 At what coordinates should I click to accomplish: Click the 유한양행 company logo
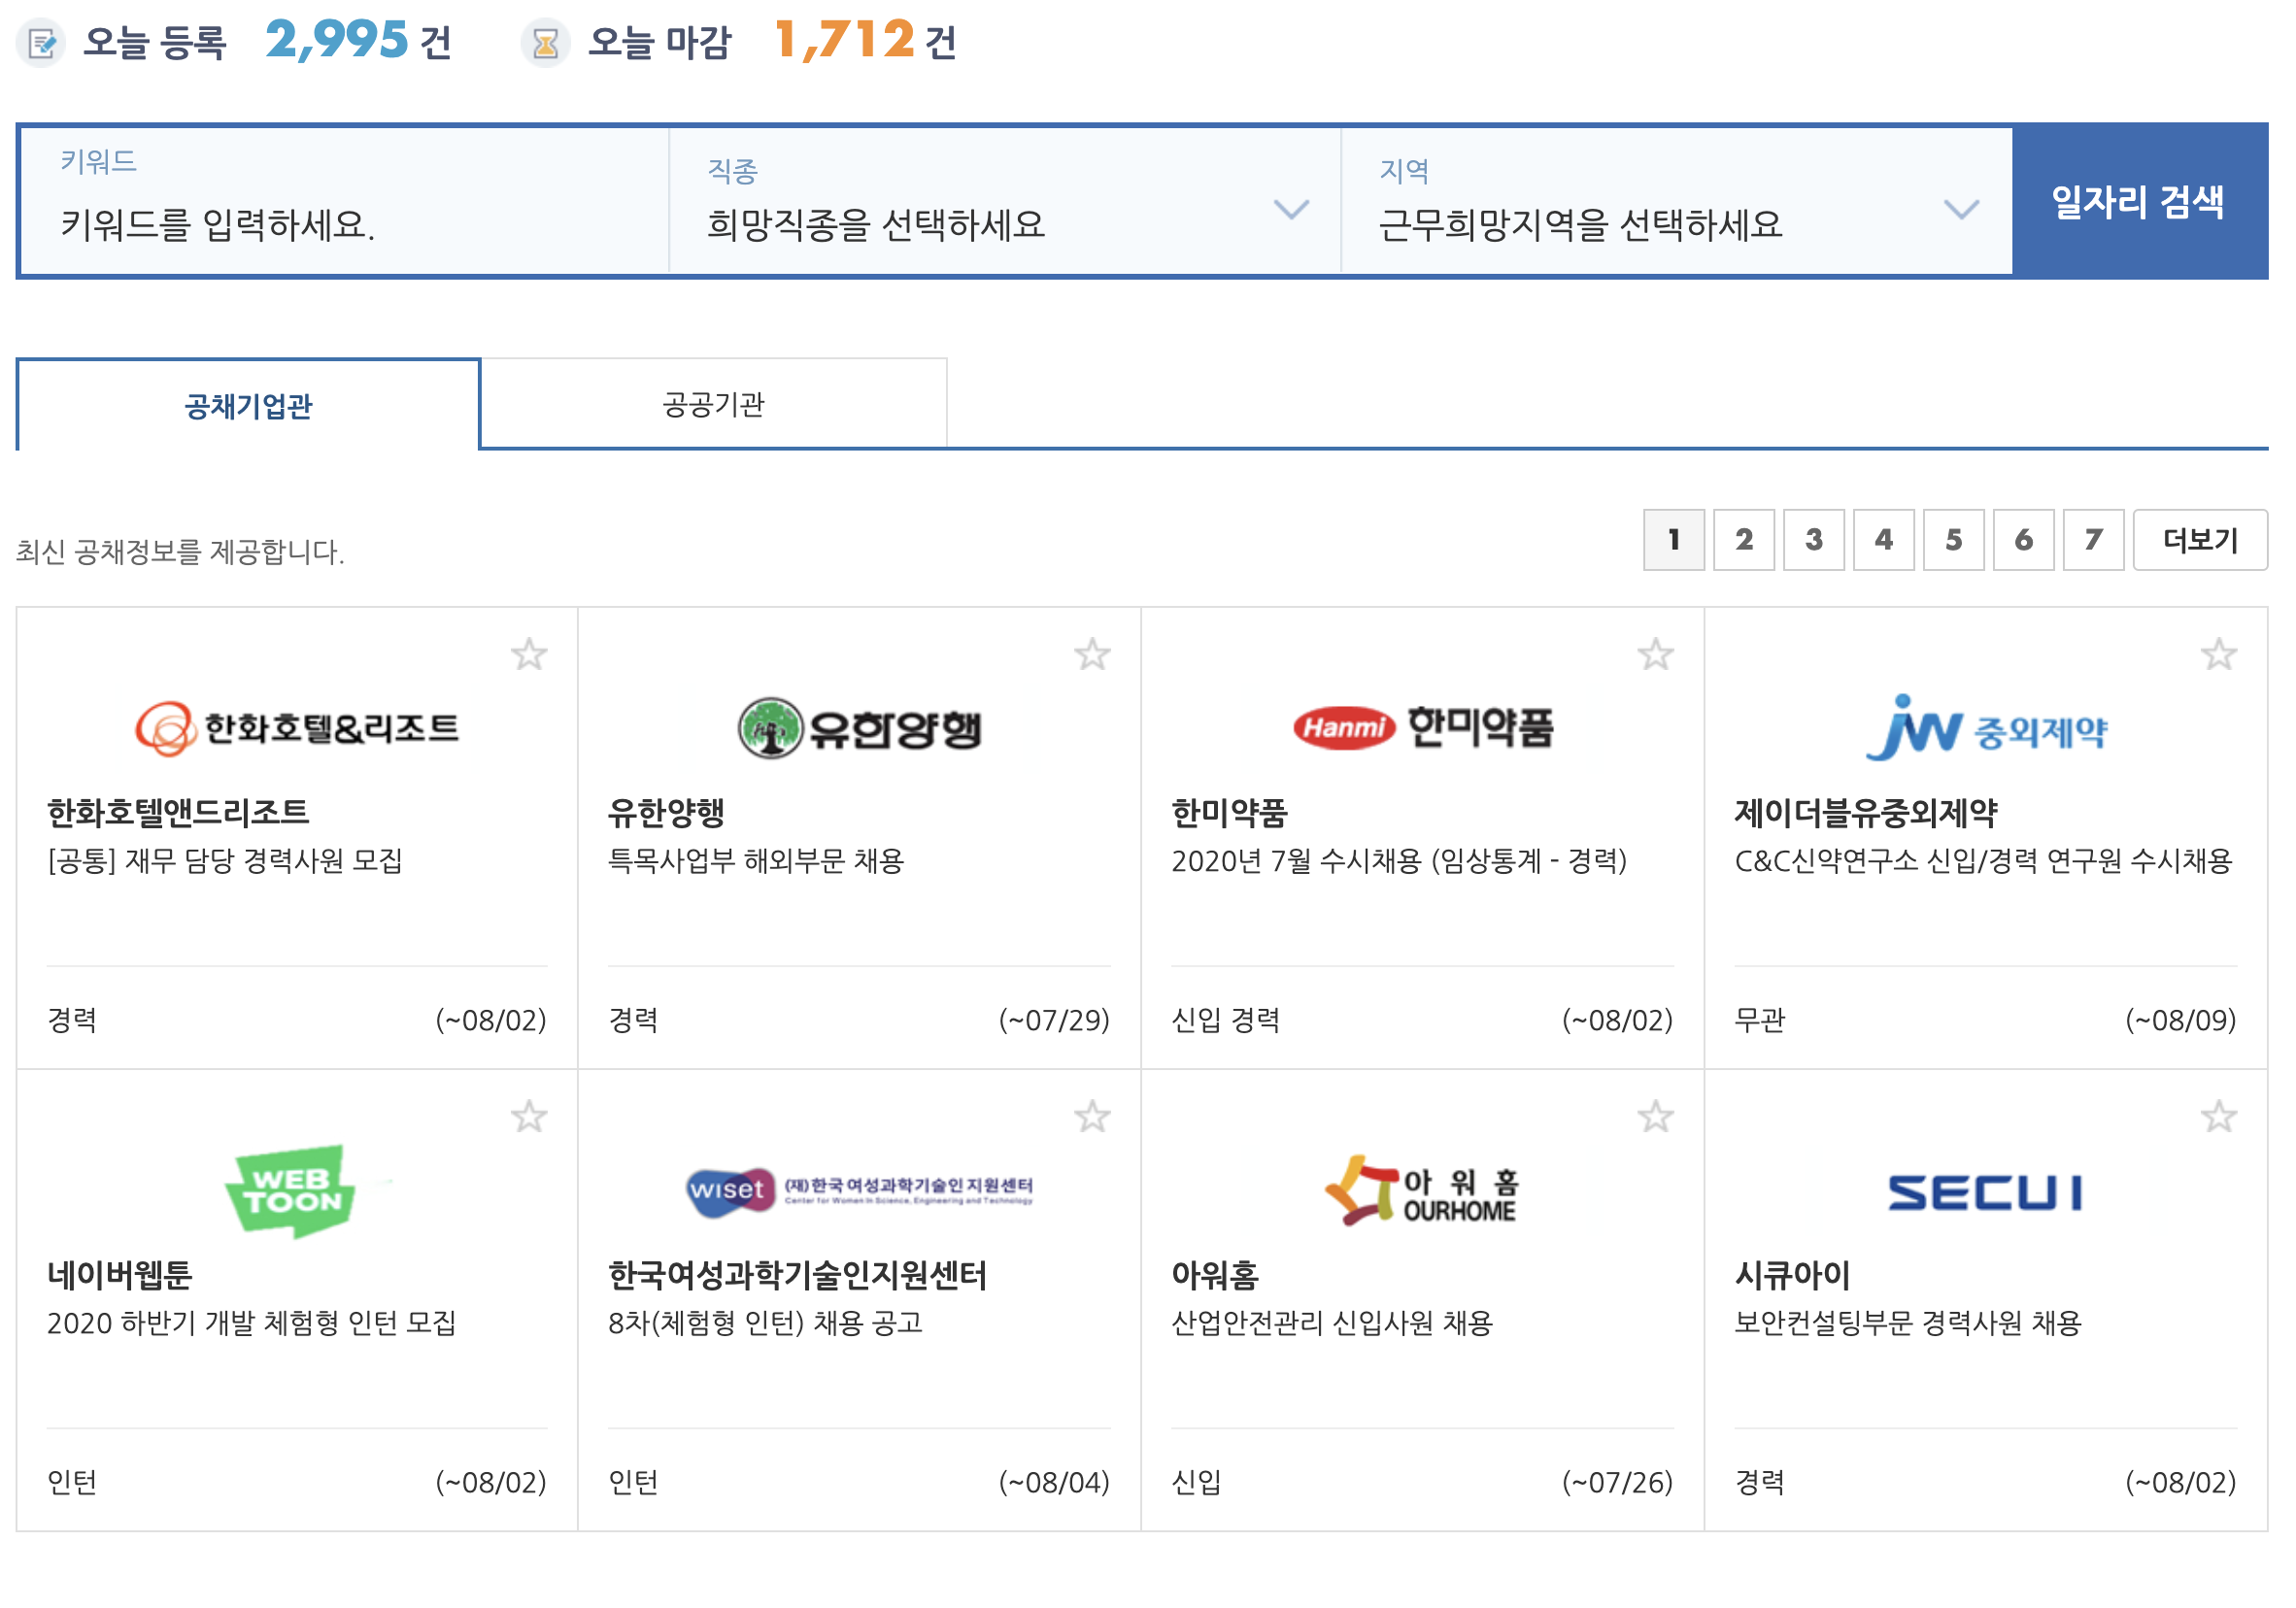tap(859, 728)
